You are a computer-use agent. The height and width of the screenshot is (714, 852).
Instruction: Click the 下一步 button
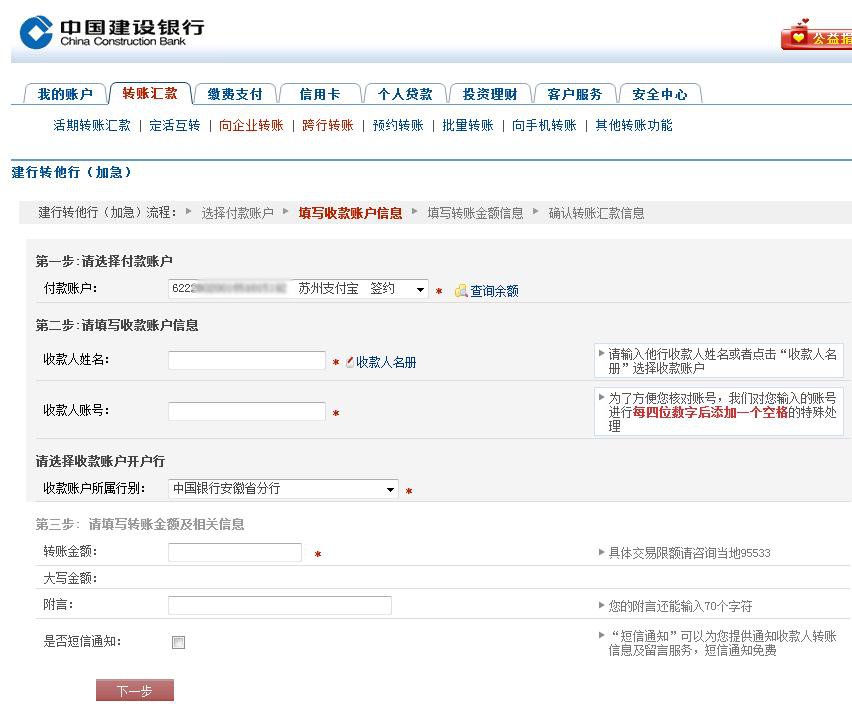[x=135, y=690]
